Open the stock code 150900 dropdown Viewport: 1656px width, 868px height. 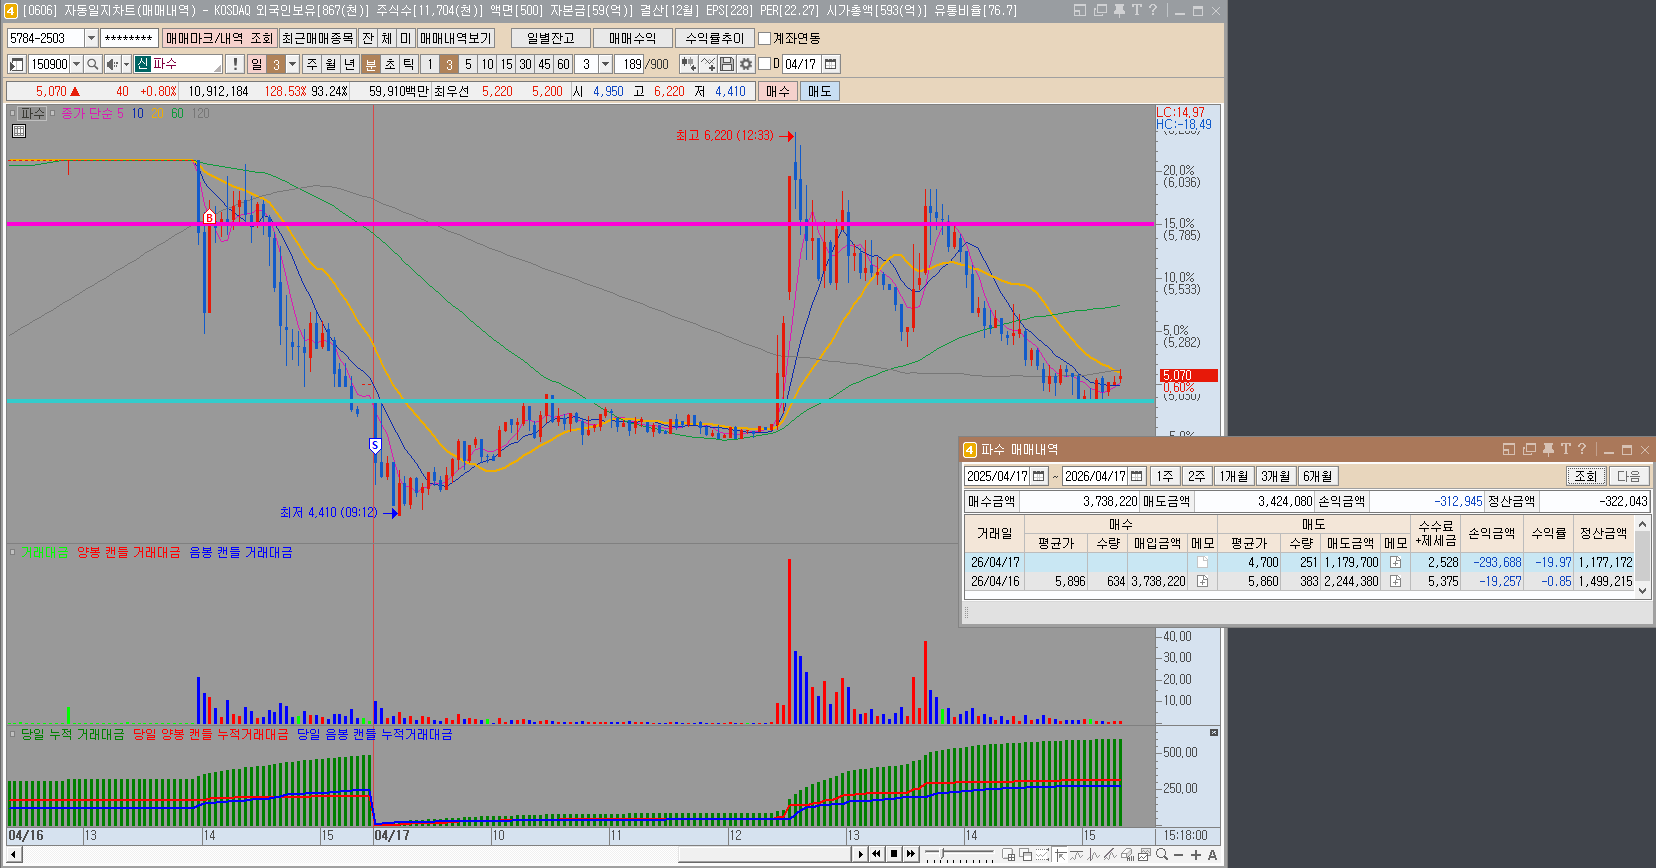(76, 64)
